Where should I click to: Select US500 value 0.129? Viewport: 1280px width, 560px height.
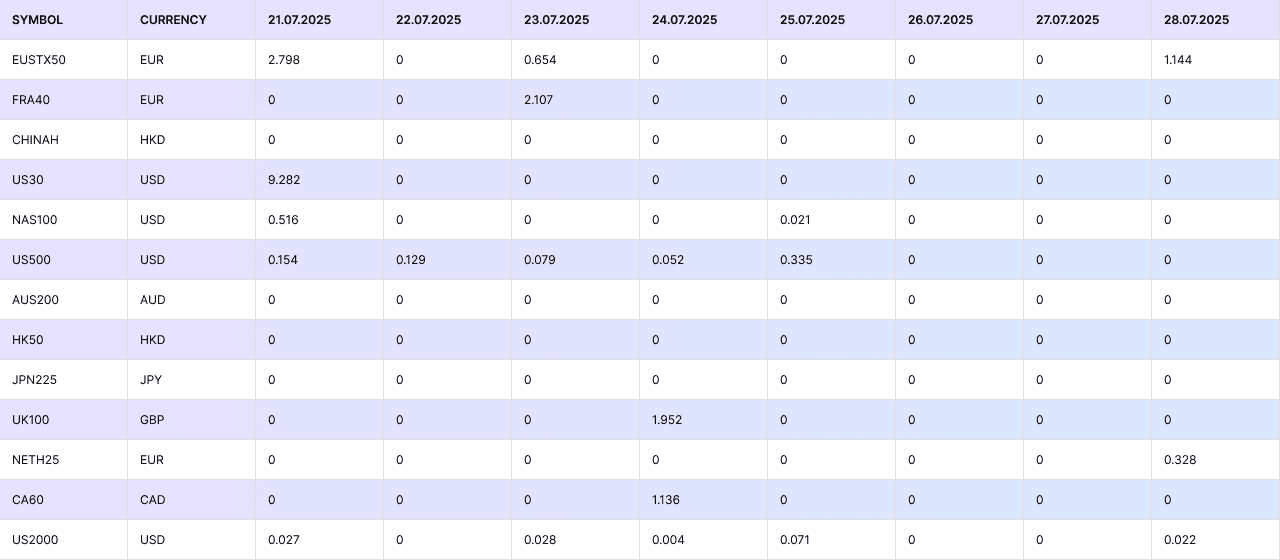coord(448,260)
